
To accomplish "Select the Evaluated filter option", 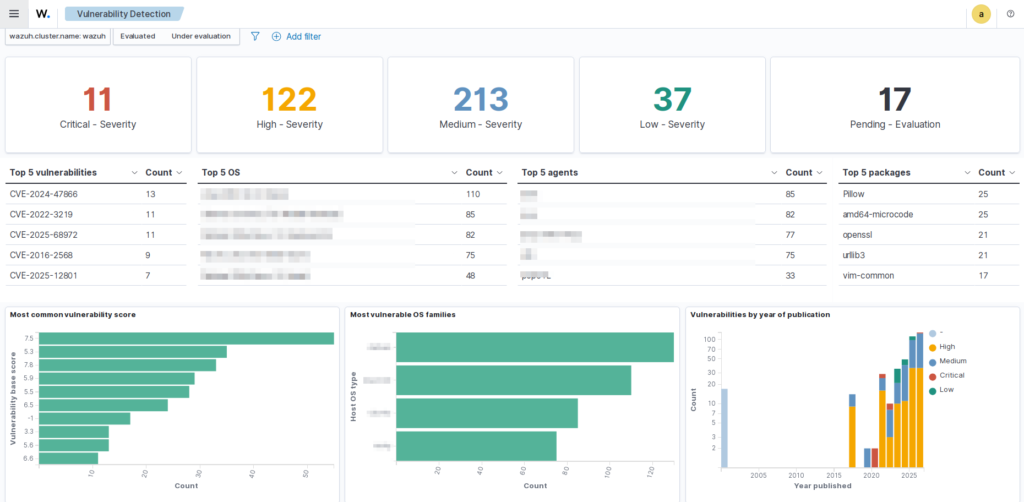I will [x=138, y=36].
